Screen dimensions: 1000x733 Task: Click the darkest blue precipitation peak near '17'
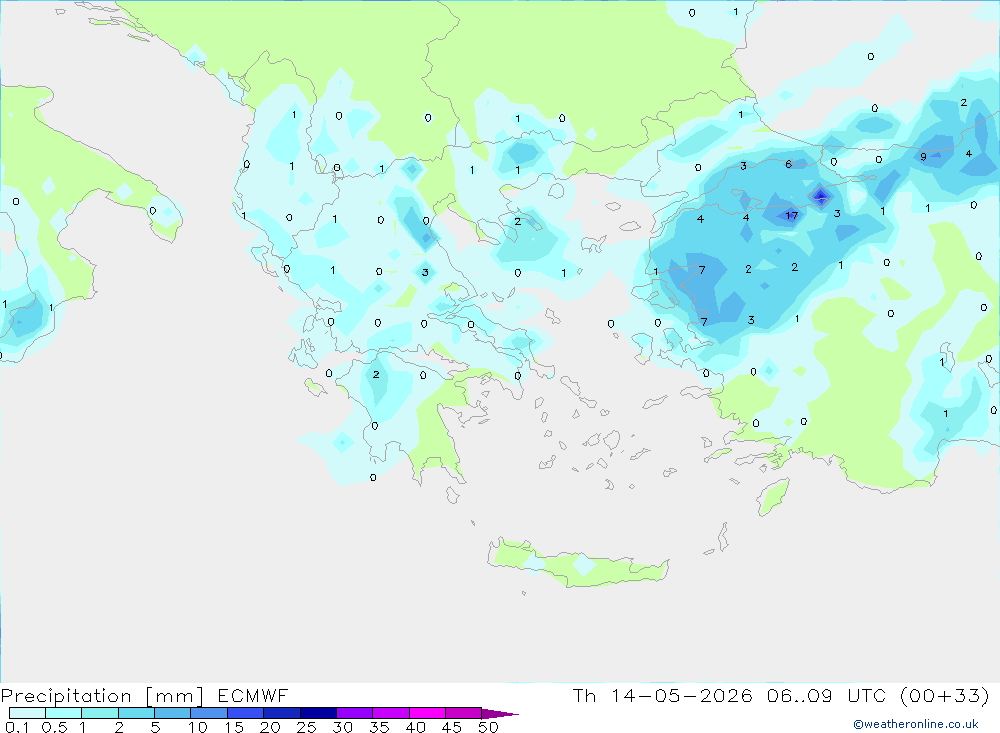point(821,195)
